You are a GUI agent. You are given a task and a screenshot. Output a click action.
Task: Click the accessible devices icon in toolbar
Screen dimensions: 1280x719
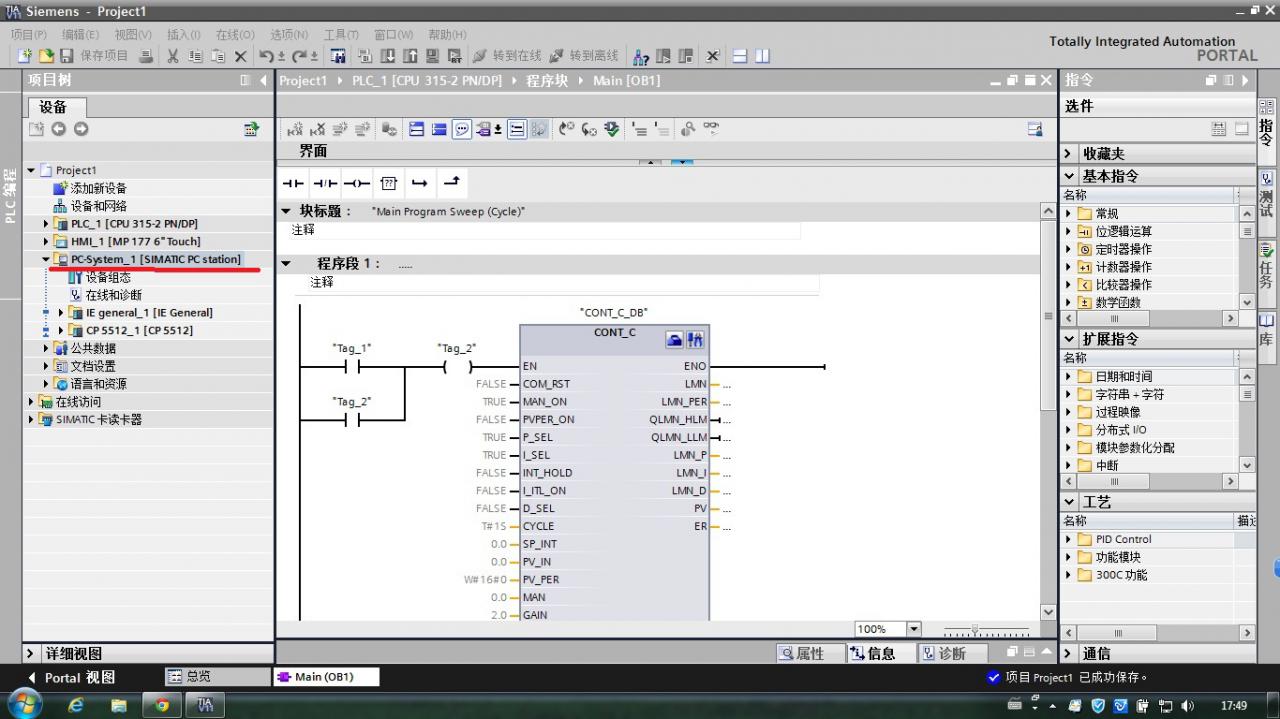click(642, 56)
